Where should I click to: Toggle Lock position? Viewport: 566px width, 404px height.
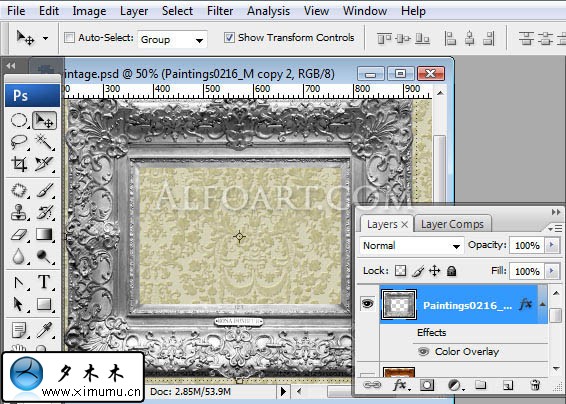pos(435,271)
